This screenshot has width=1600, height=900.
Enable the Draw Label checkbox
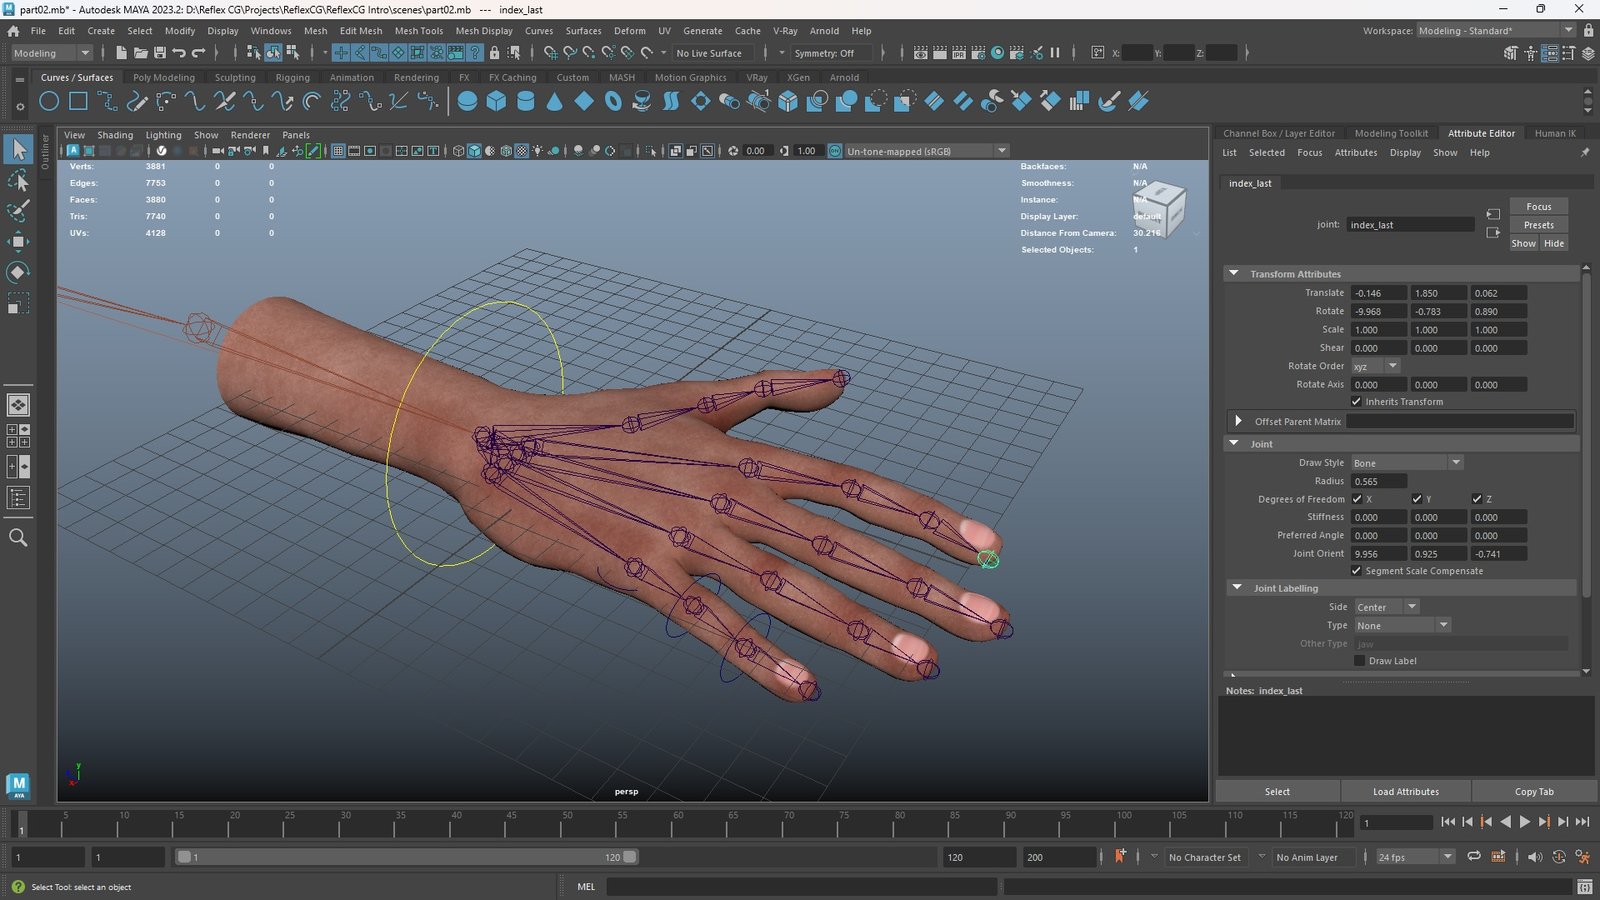point(1359,661)
